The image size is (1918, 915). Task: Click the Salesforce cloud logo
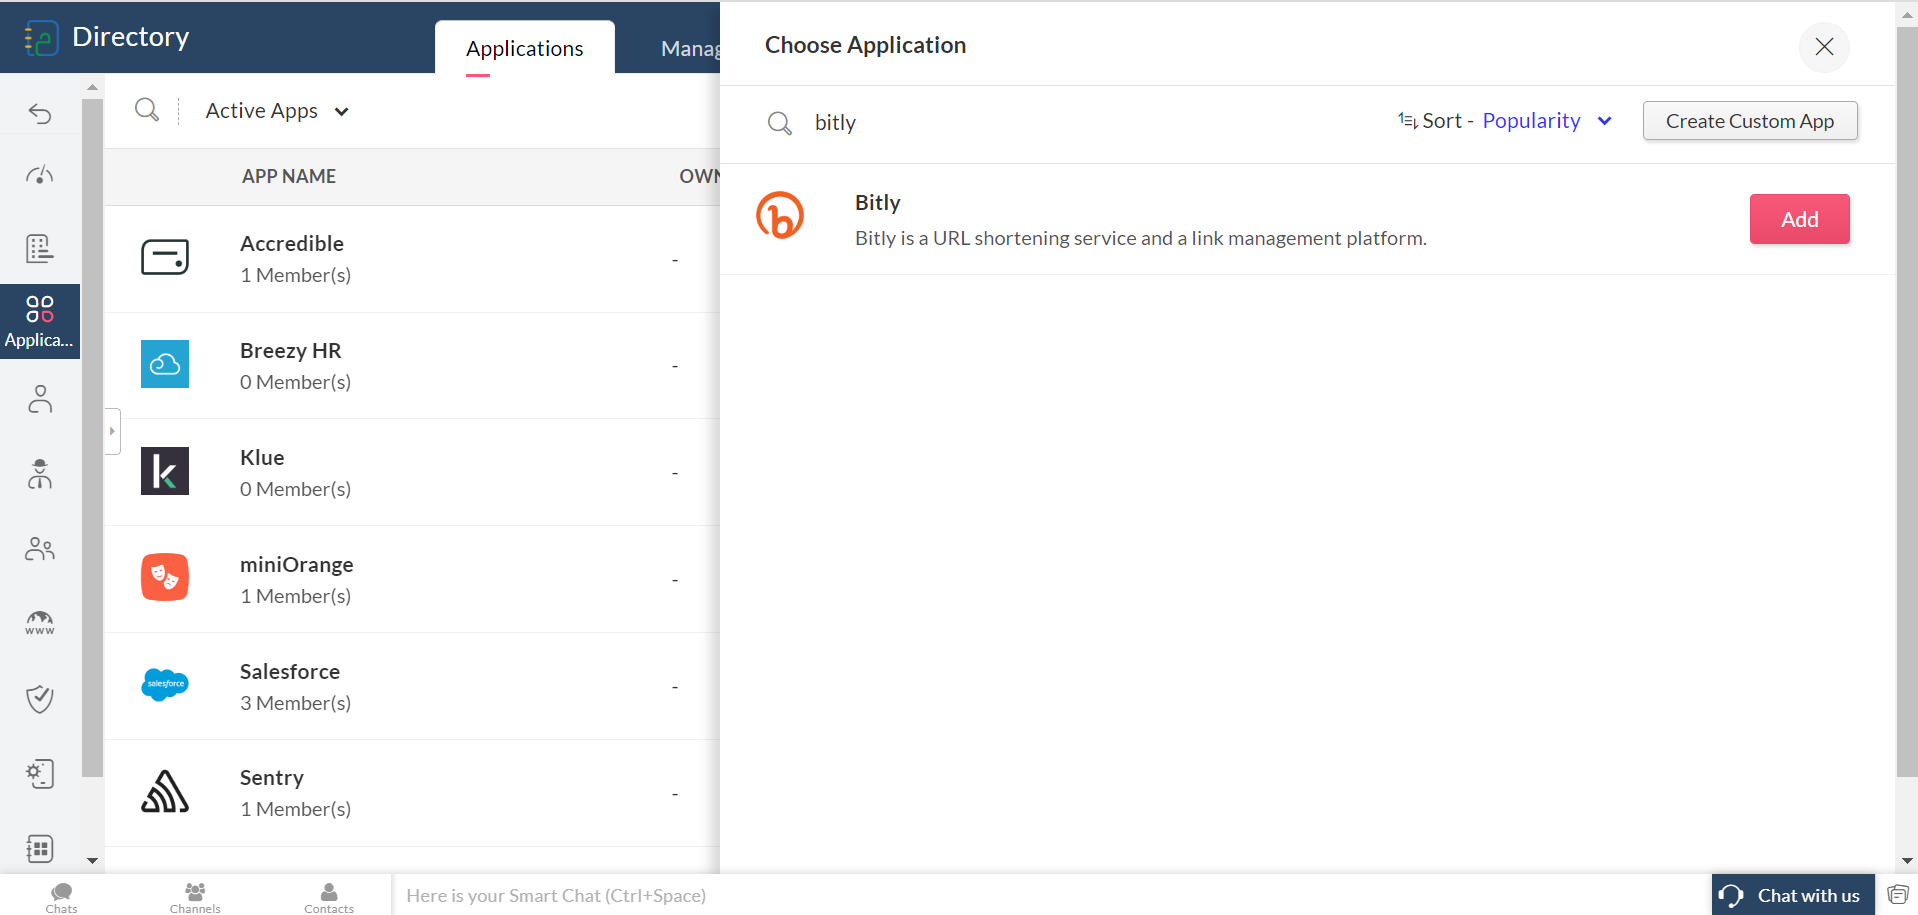[165, 684]
